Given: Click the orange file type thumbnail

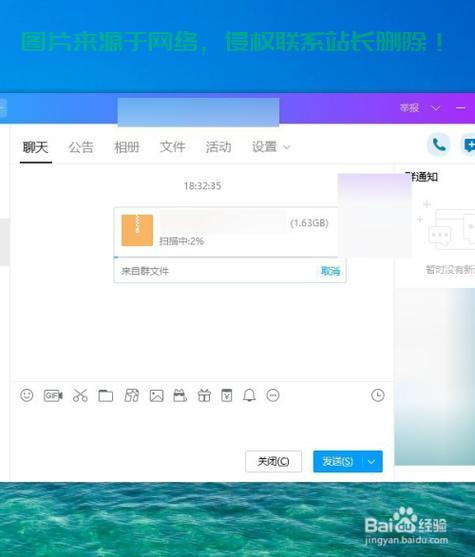Looking at the screenshot, I should (x=137, y=230).
